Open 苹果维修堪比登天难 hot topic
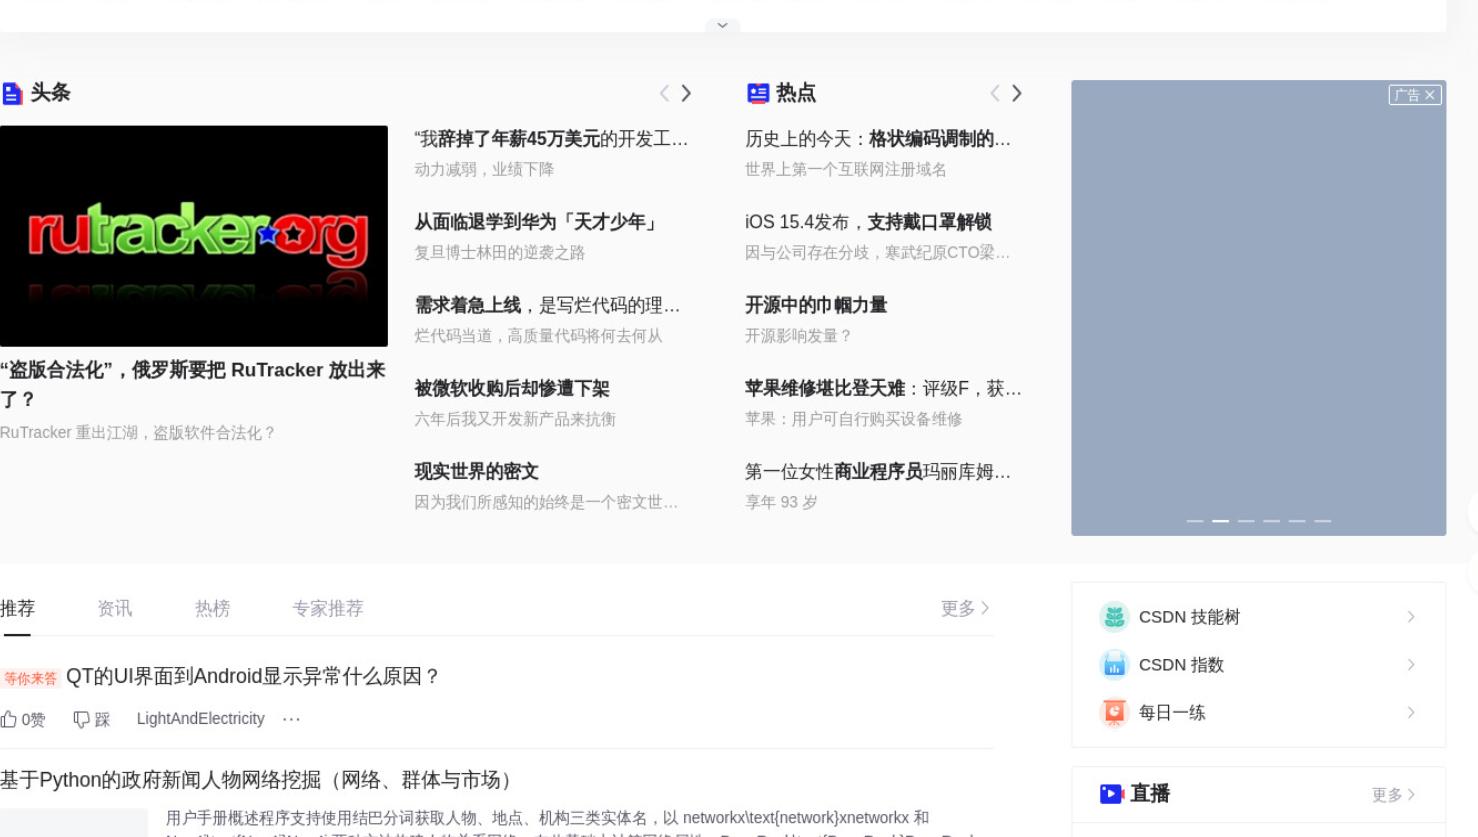This screenshot has height=837, width=1478. (883, 388)
